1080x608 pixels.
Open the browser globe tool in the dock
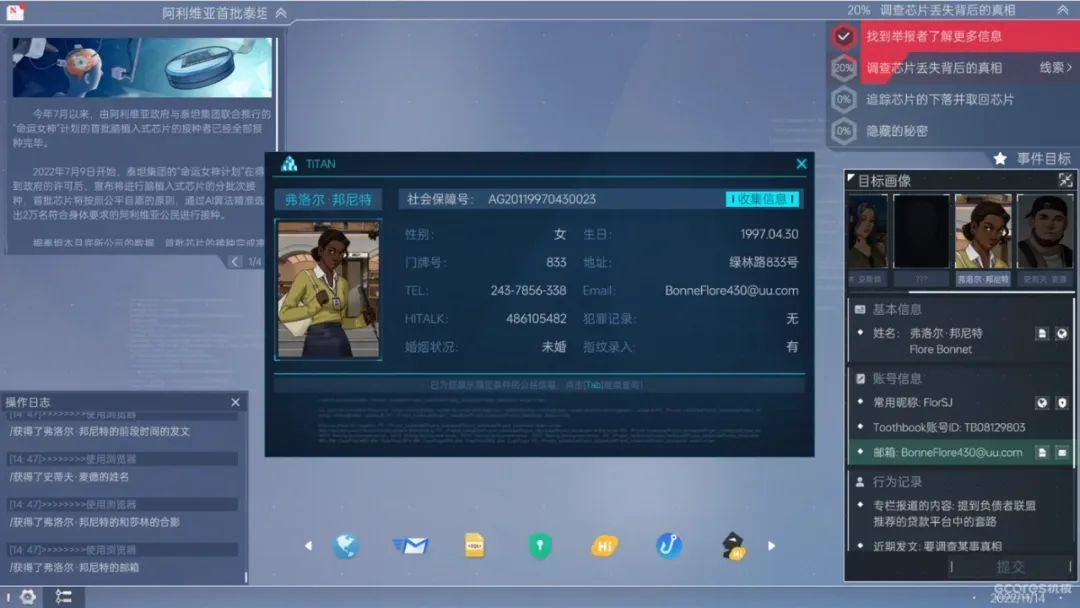345,546
